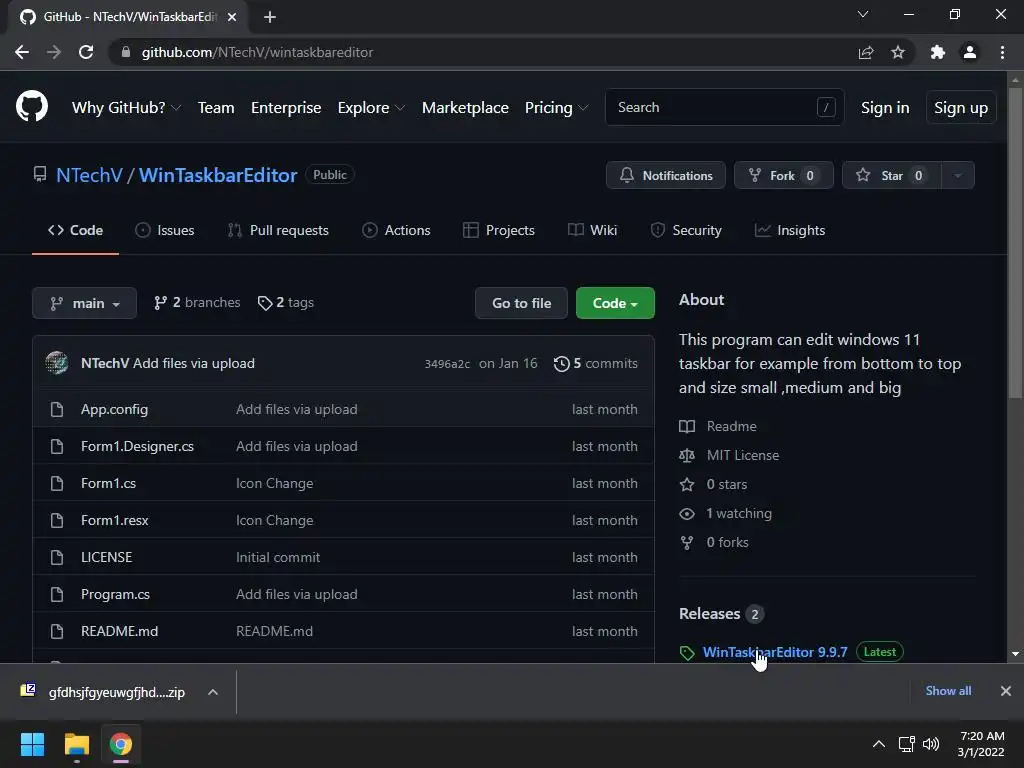Open the Actions tab

[396, 230]
